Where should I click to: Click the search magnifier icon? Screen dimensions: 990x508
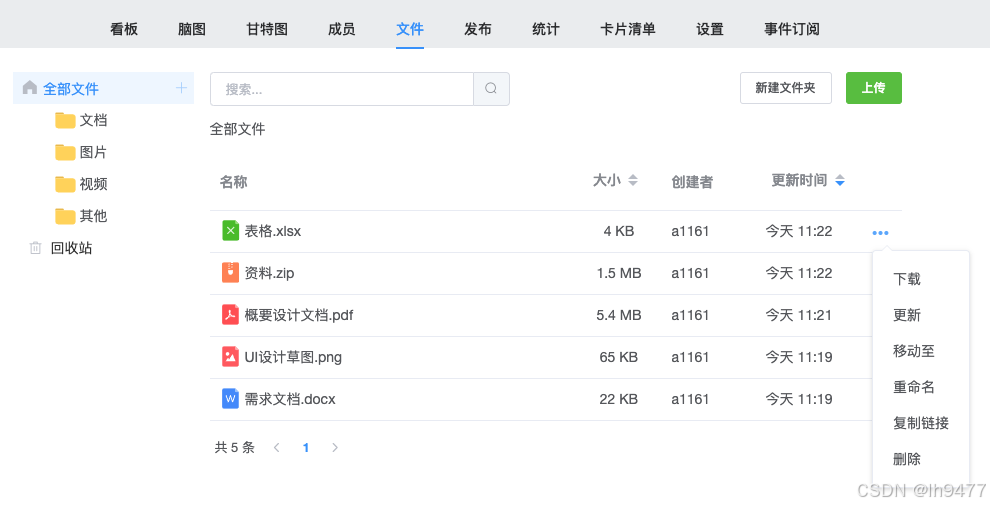[x=491, y=89]
